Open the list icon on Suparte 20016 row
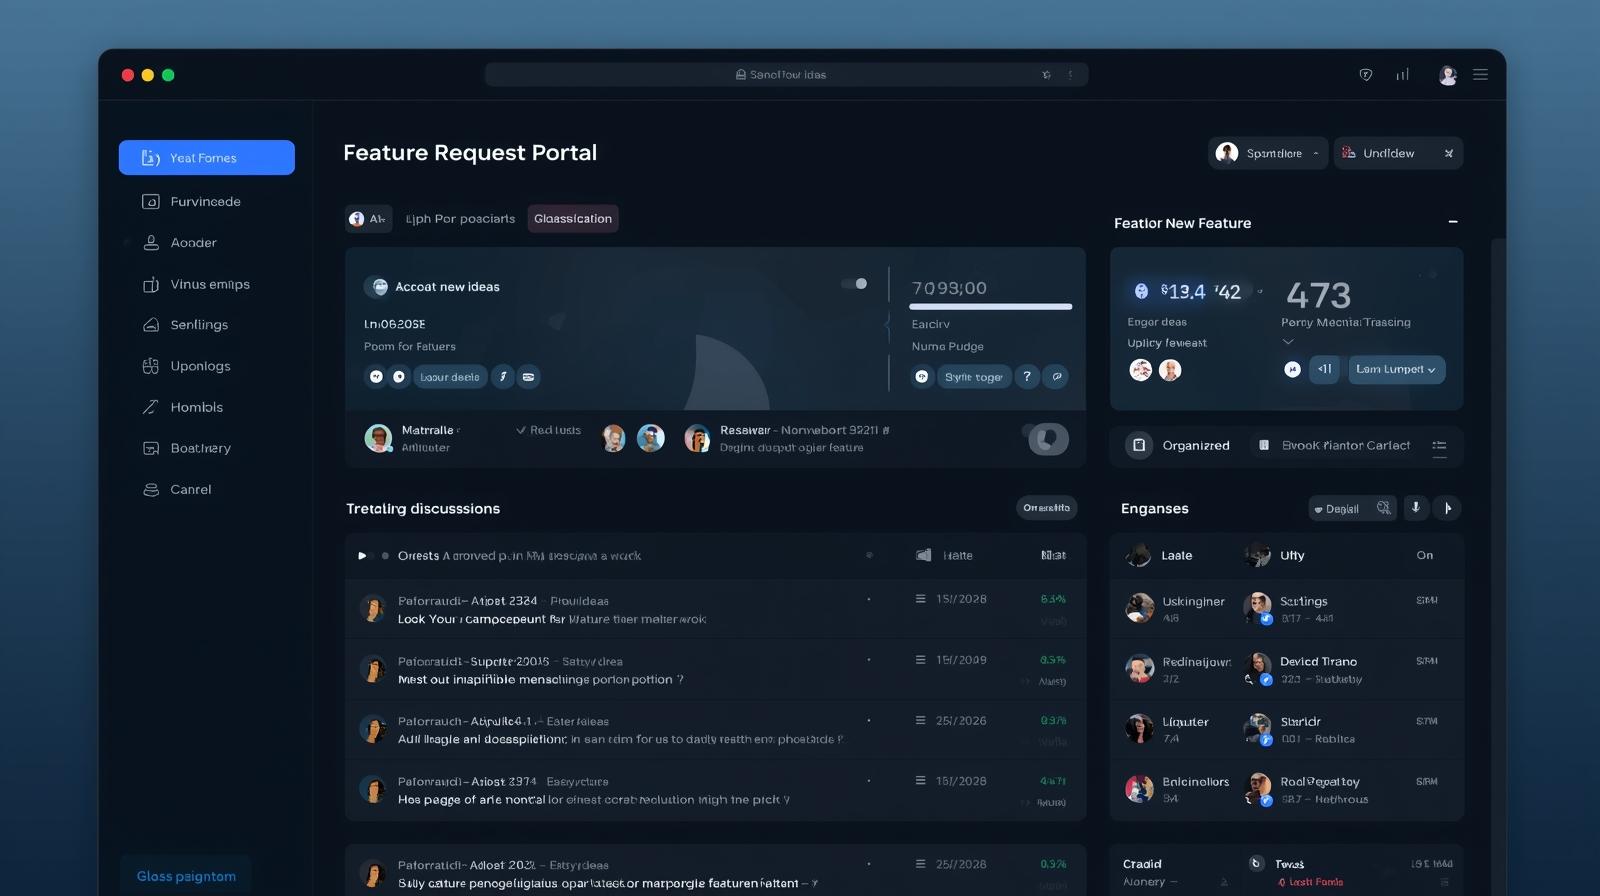The height and width of the screenshot is (896, 1600). click(920, 660)
